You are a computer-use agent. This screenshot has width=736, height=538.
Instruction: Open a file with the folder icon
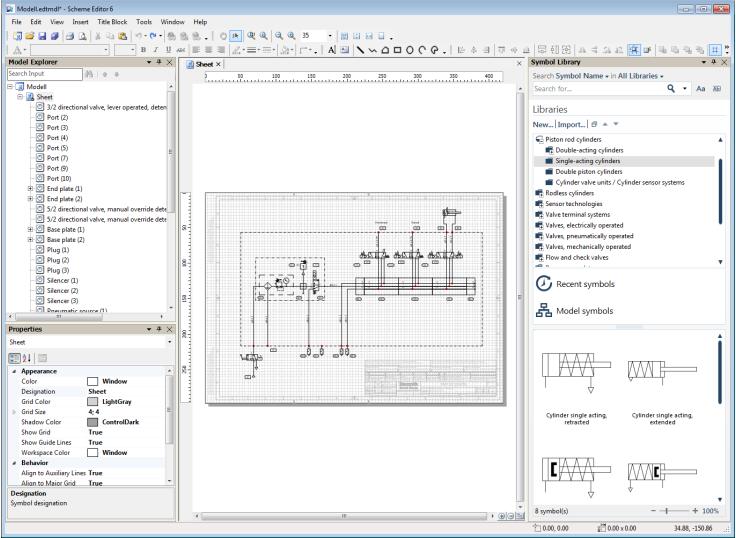tap(30, 36)
